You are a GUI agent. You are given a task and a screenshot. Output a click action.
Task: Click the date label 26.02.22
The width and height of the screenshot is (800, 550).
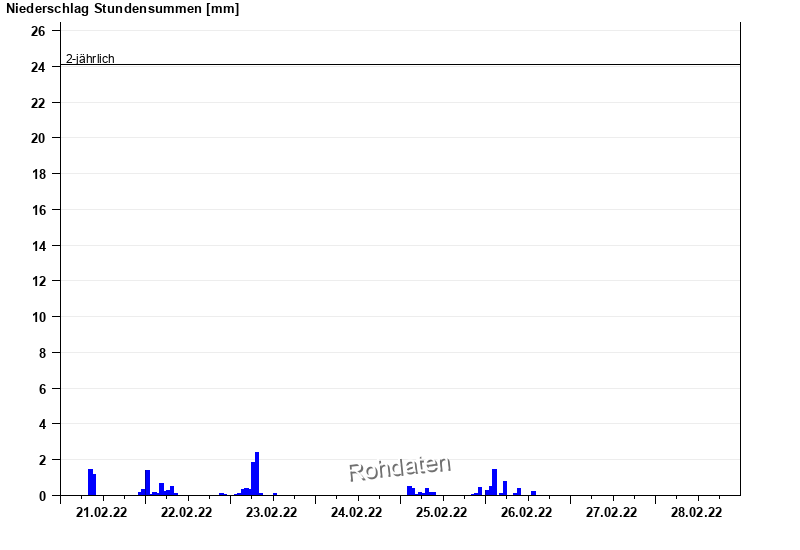(526, 512)
